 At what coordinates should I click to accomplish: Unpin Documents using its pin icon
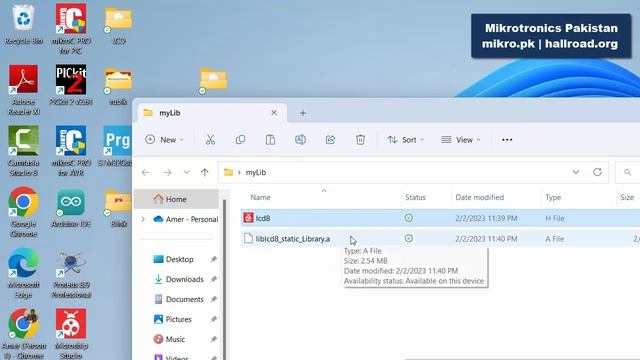pyautogui.click(x=213, y=299)
